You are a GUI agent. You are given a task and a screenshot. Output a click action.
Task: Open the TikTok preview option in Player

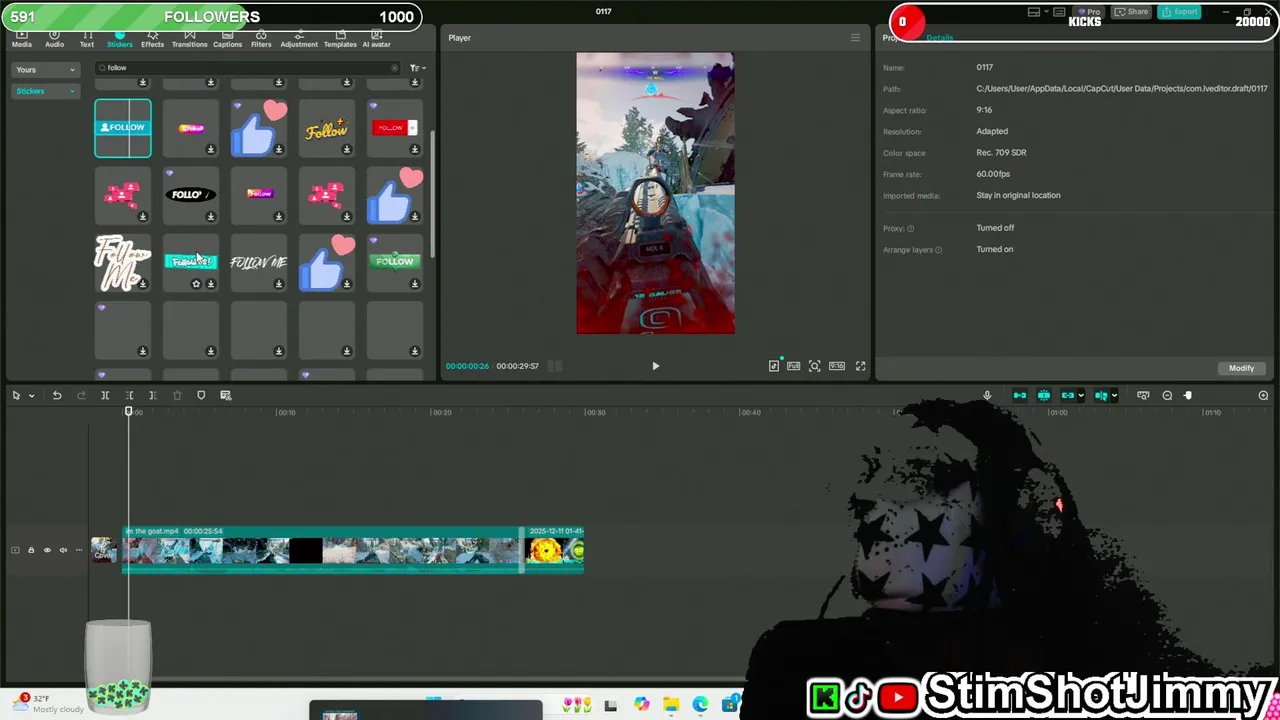pos(774,366)
